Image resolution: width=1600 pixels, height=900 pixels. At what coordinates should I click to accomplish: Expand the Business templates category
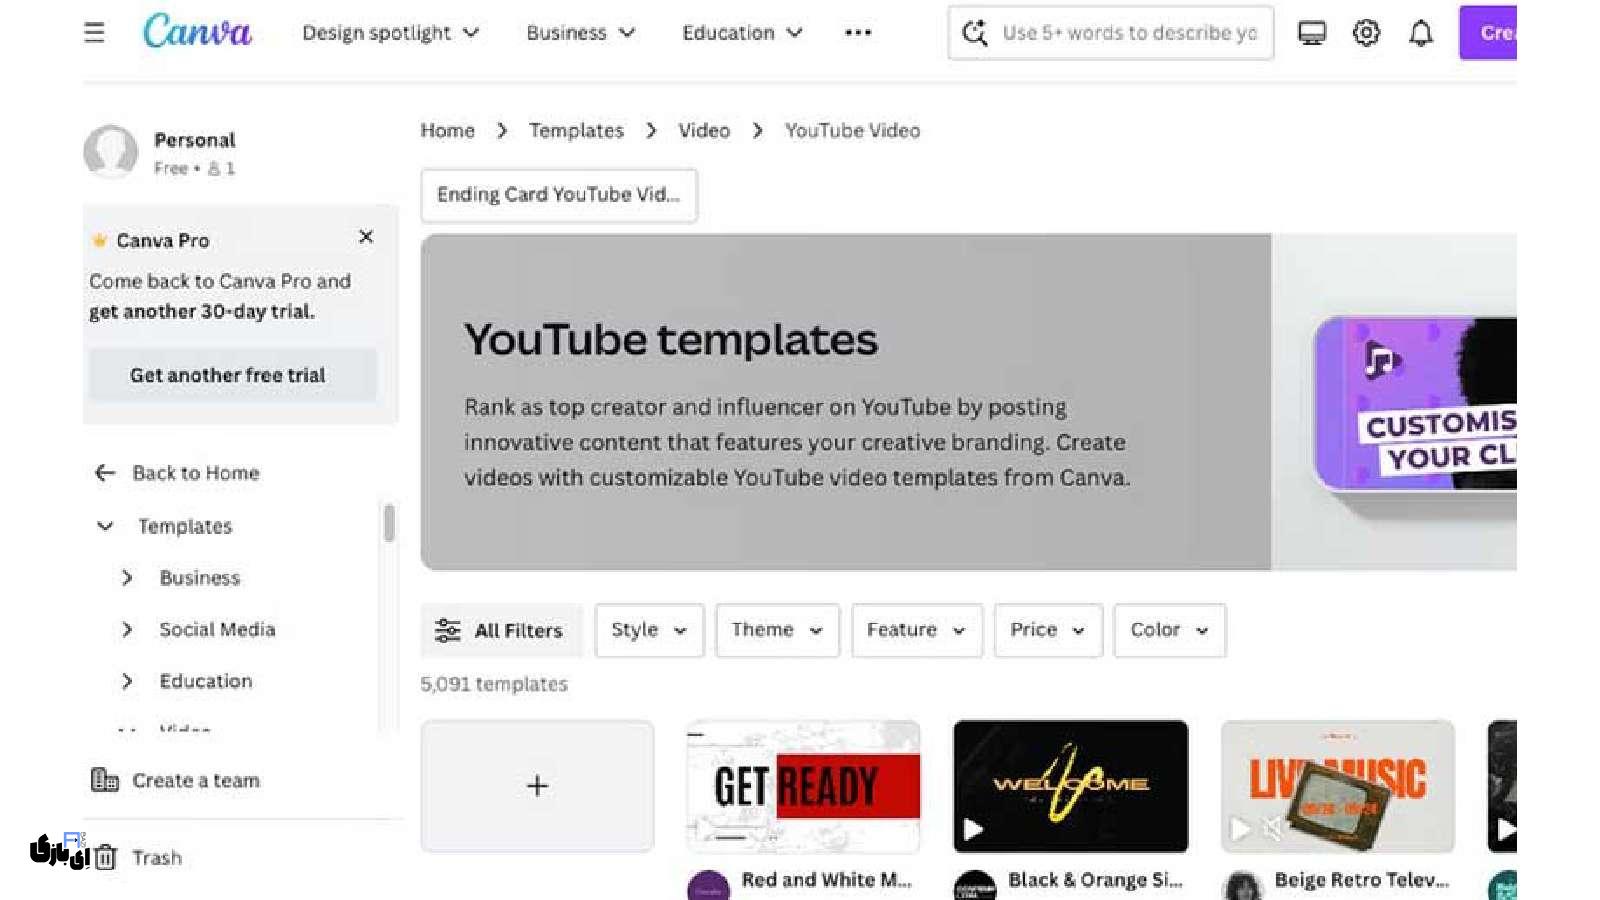[x=127, y=578]
